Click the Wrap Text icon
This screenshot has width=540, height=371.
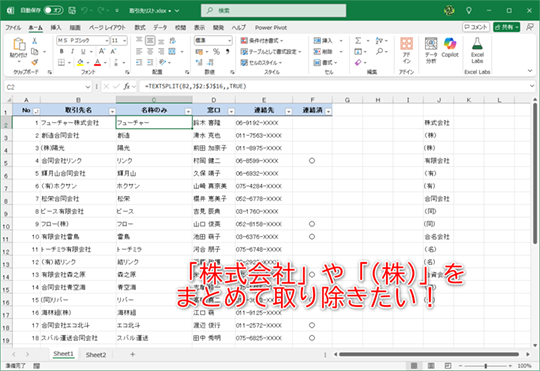pos(173,41)
